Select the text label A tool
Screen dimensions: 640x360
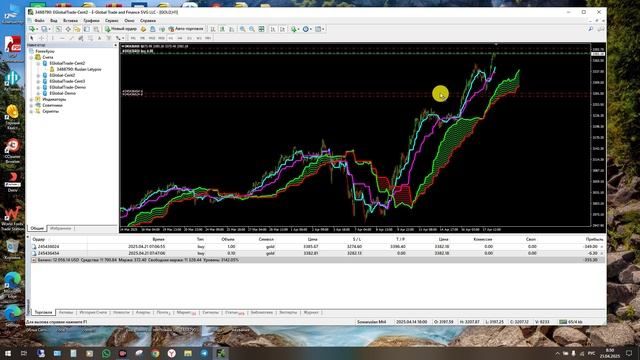pos(99,38)
